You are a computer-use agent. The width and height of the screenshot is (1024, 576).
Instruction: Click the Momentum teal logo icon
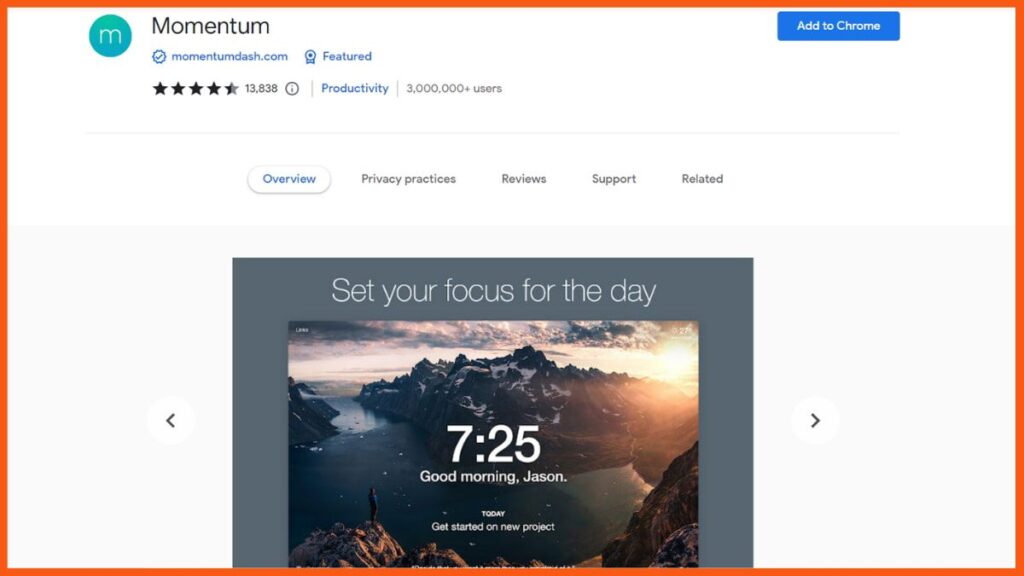tap(110, 35)
